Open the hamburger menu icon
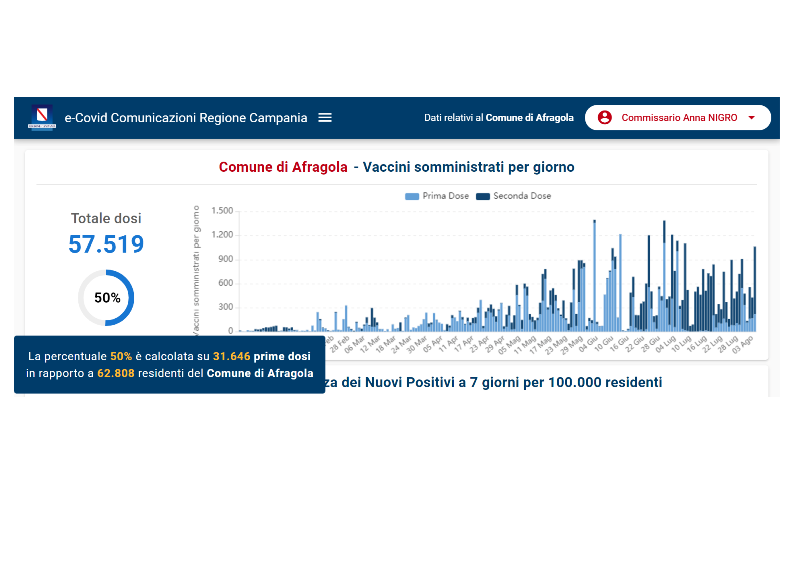Screen dimensions: 800x566 [325, 118]
